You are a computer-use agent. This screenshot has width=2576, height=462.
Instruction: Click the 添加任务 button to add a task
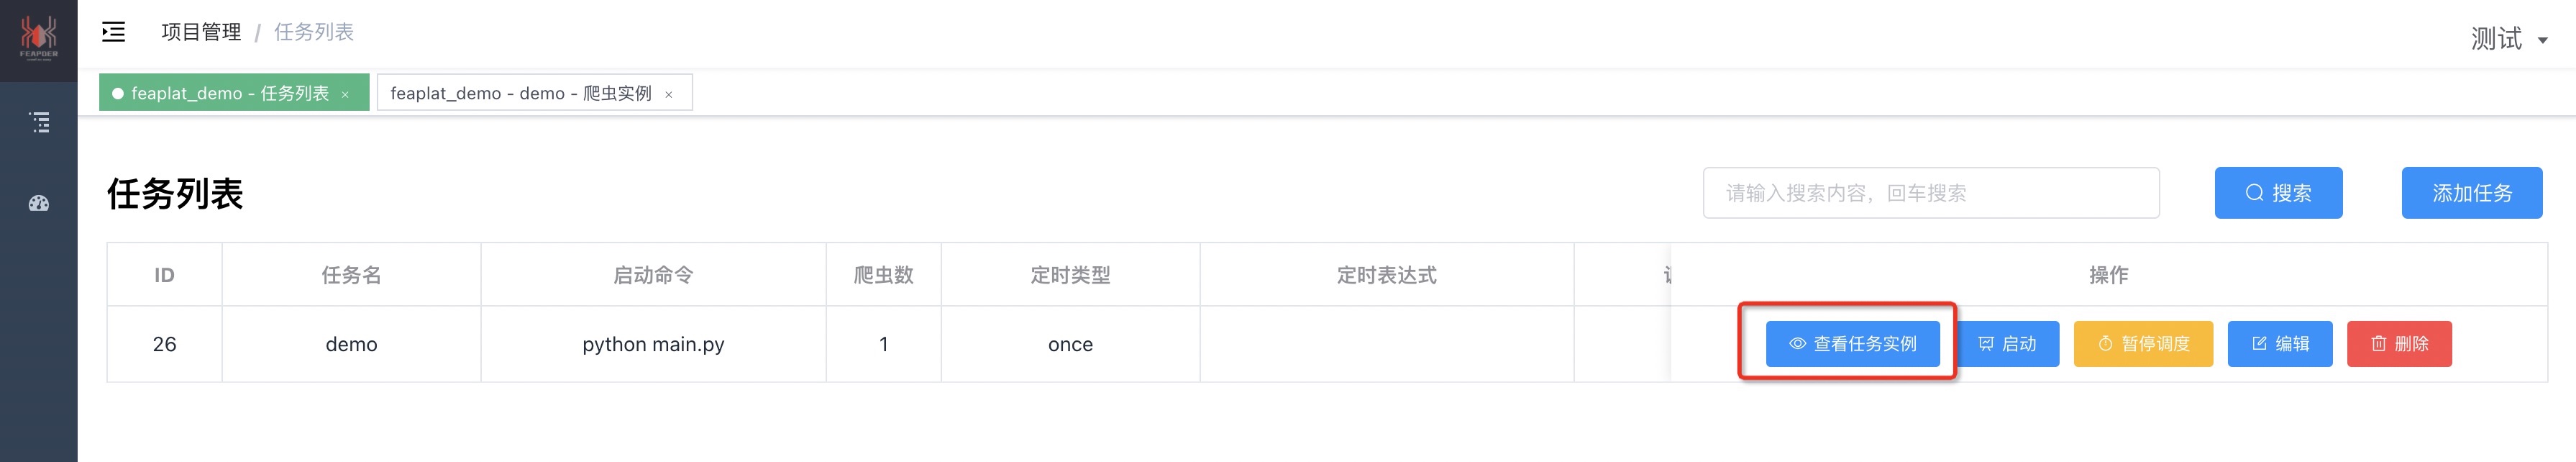[2472, 193]
